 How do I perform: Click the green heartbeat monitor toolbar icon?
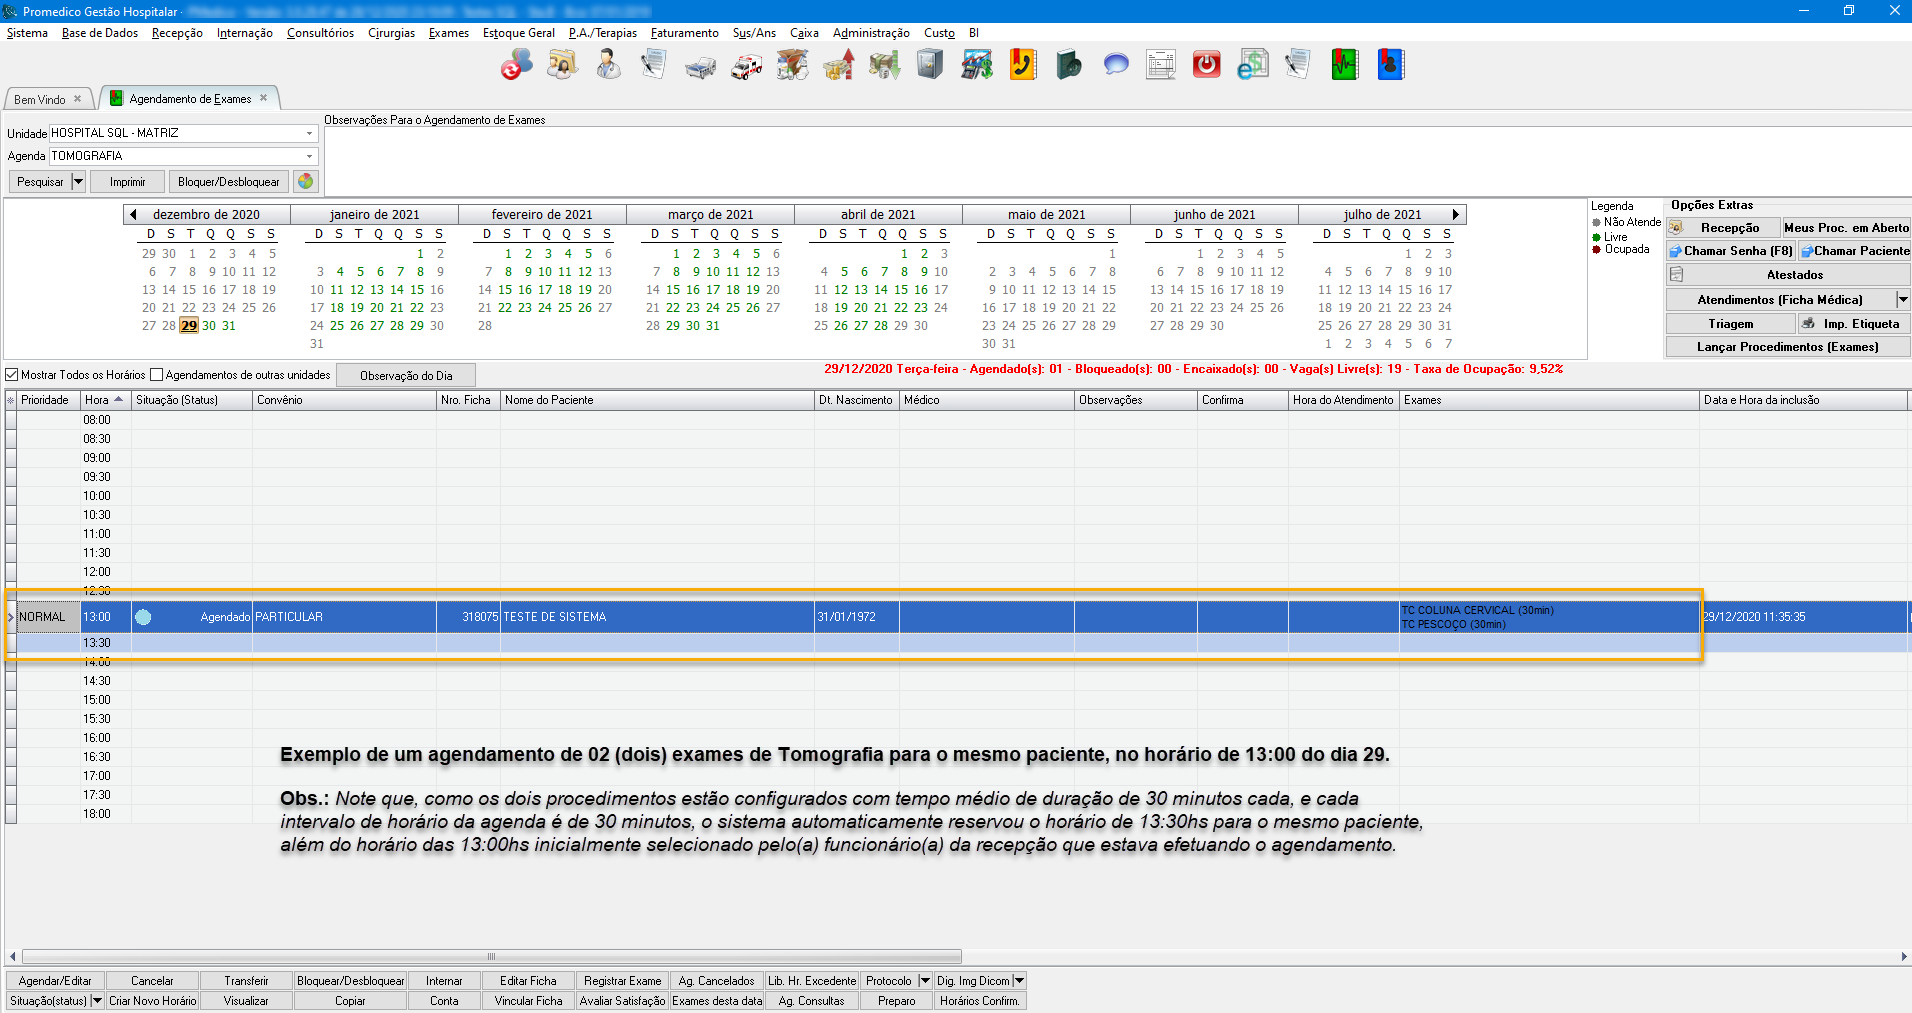click(1344, 66)
